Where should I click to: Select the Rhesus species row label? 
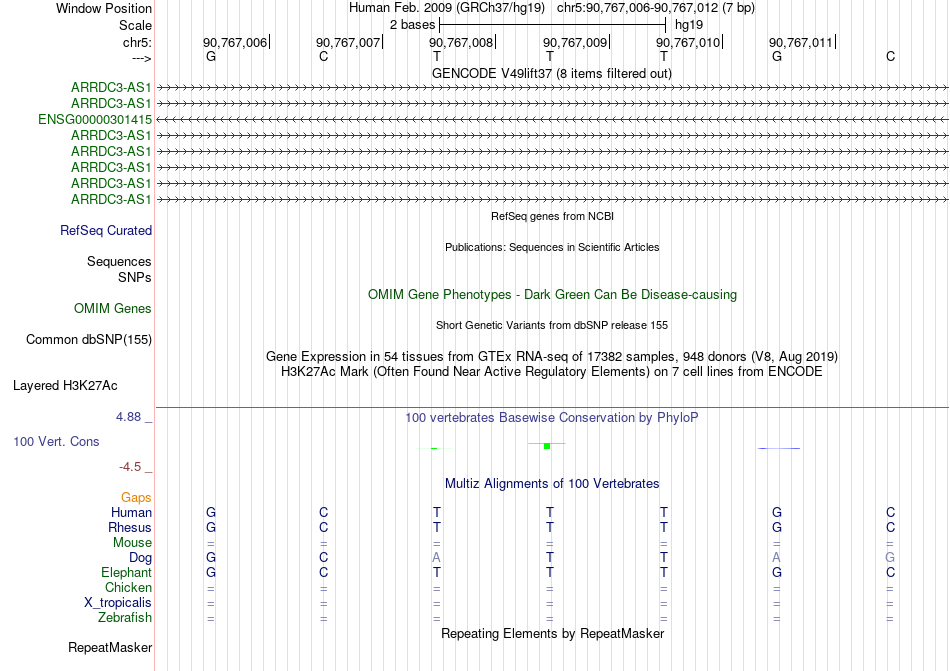(130, 527)
